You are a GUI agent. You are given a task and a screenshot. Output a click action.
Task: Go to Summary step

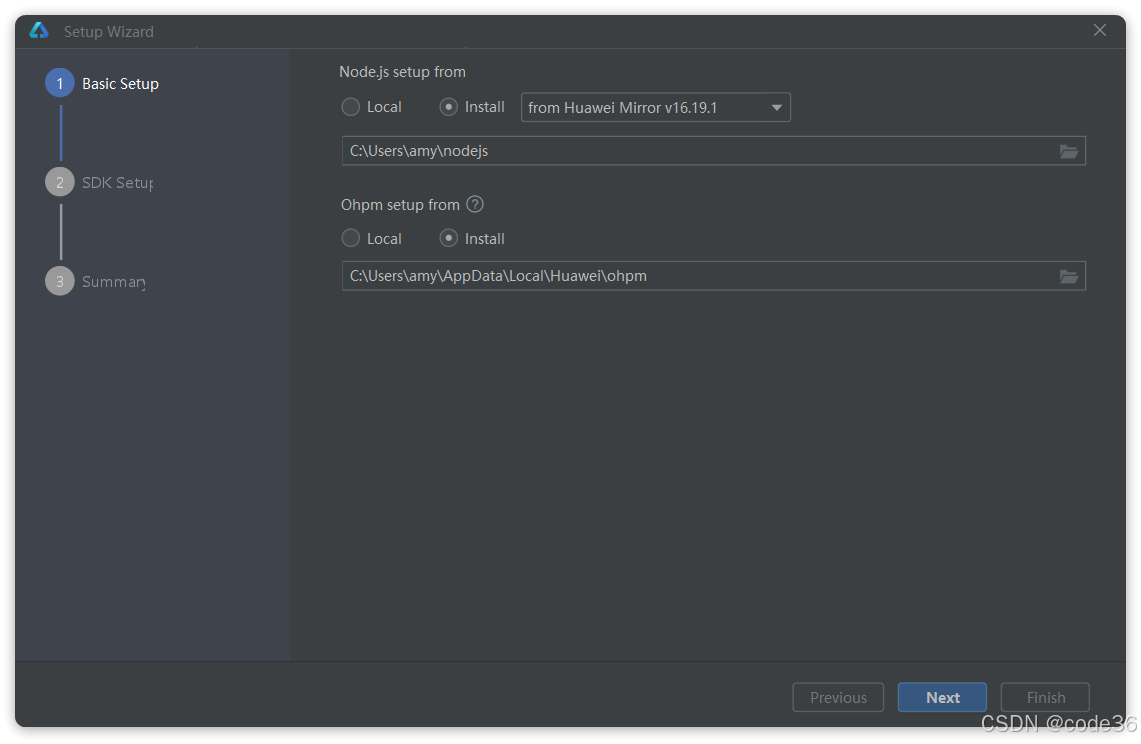[95, 282]
